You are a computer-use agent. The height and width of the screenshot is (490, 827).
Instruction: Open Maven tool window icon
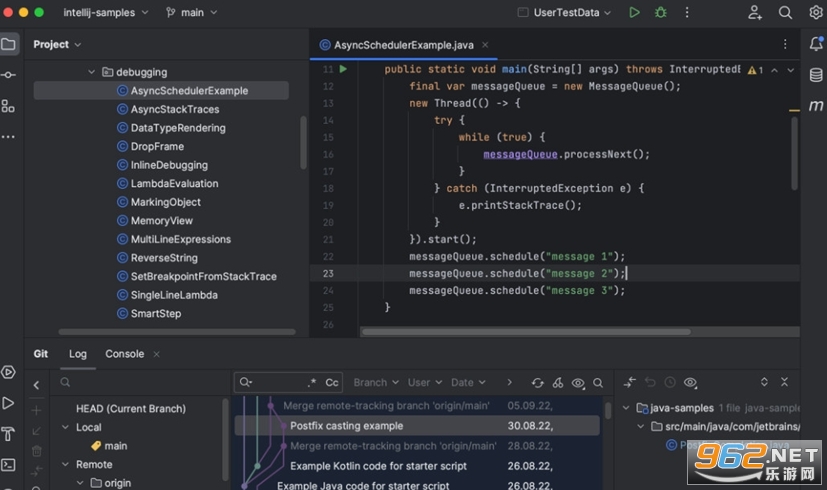pos(816,106)
